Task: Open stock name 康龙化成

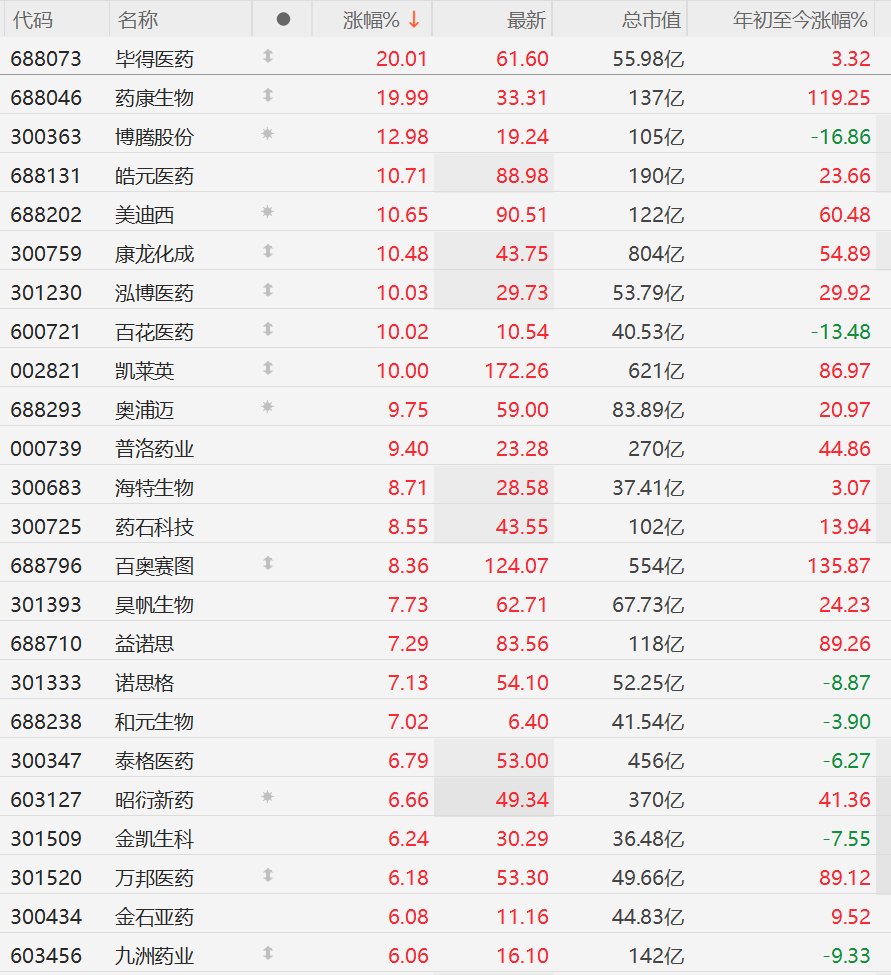Action: coord(154,254)
